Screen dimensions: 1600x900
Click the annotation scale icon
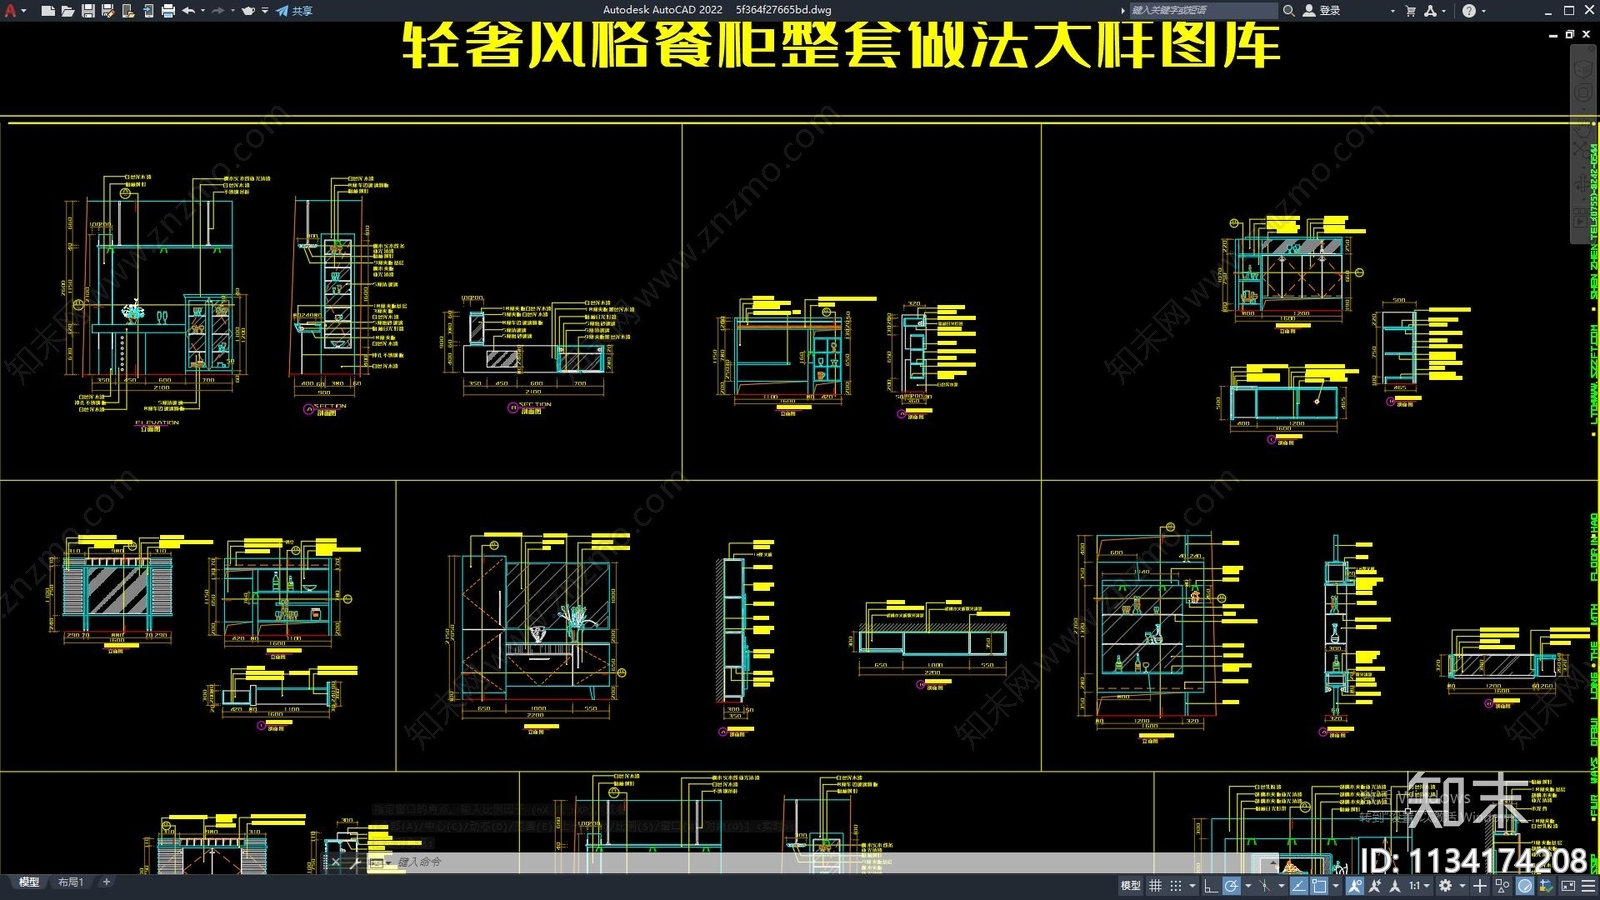tap(1395, 886)
